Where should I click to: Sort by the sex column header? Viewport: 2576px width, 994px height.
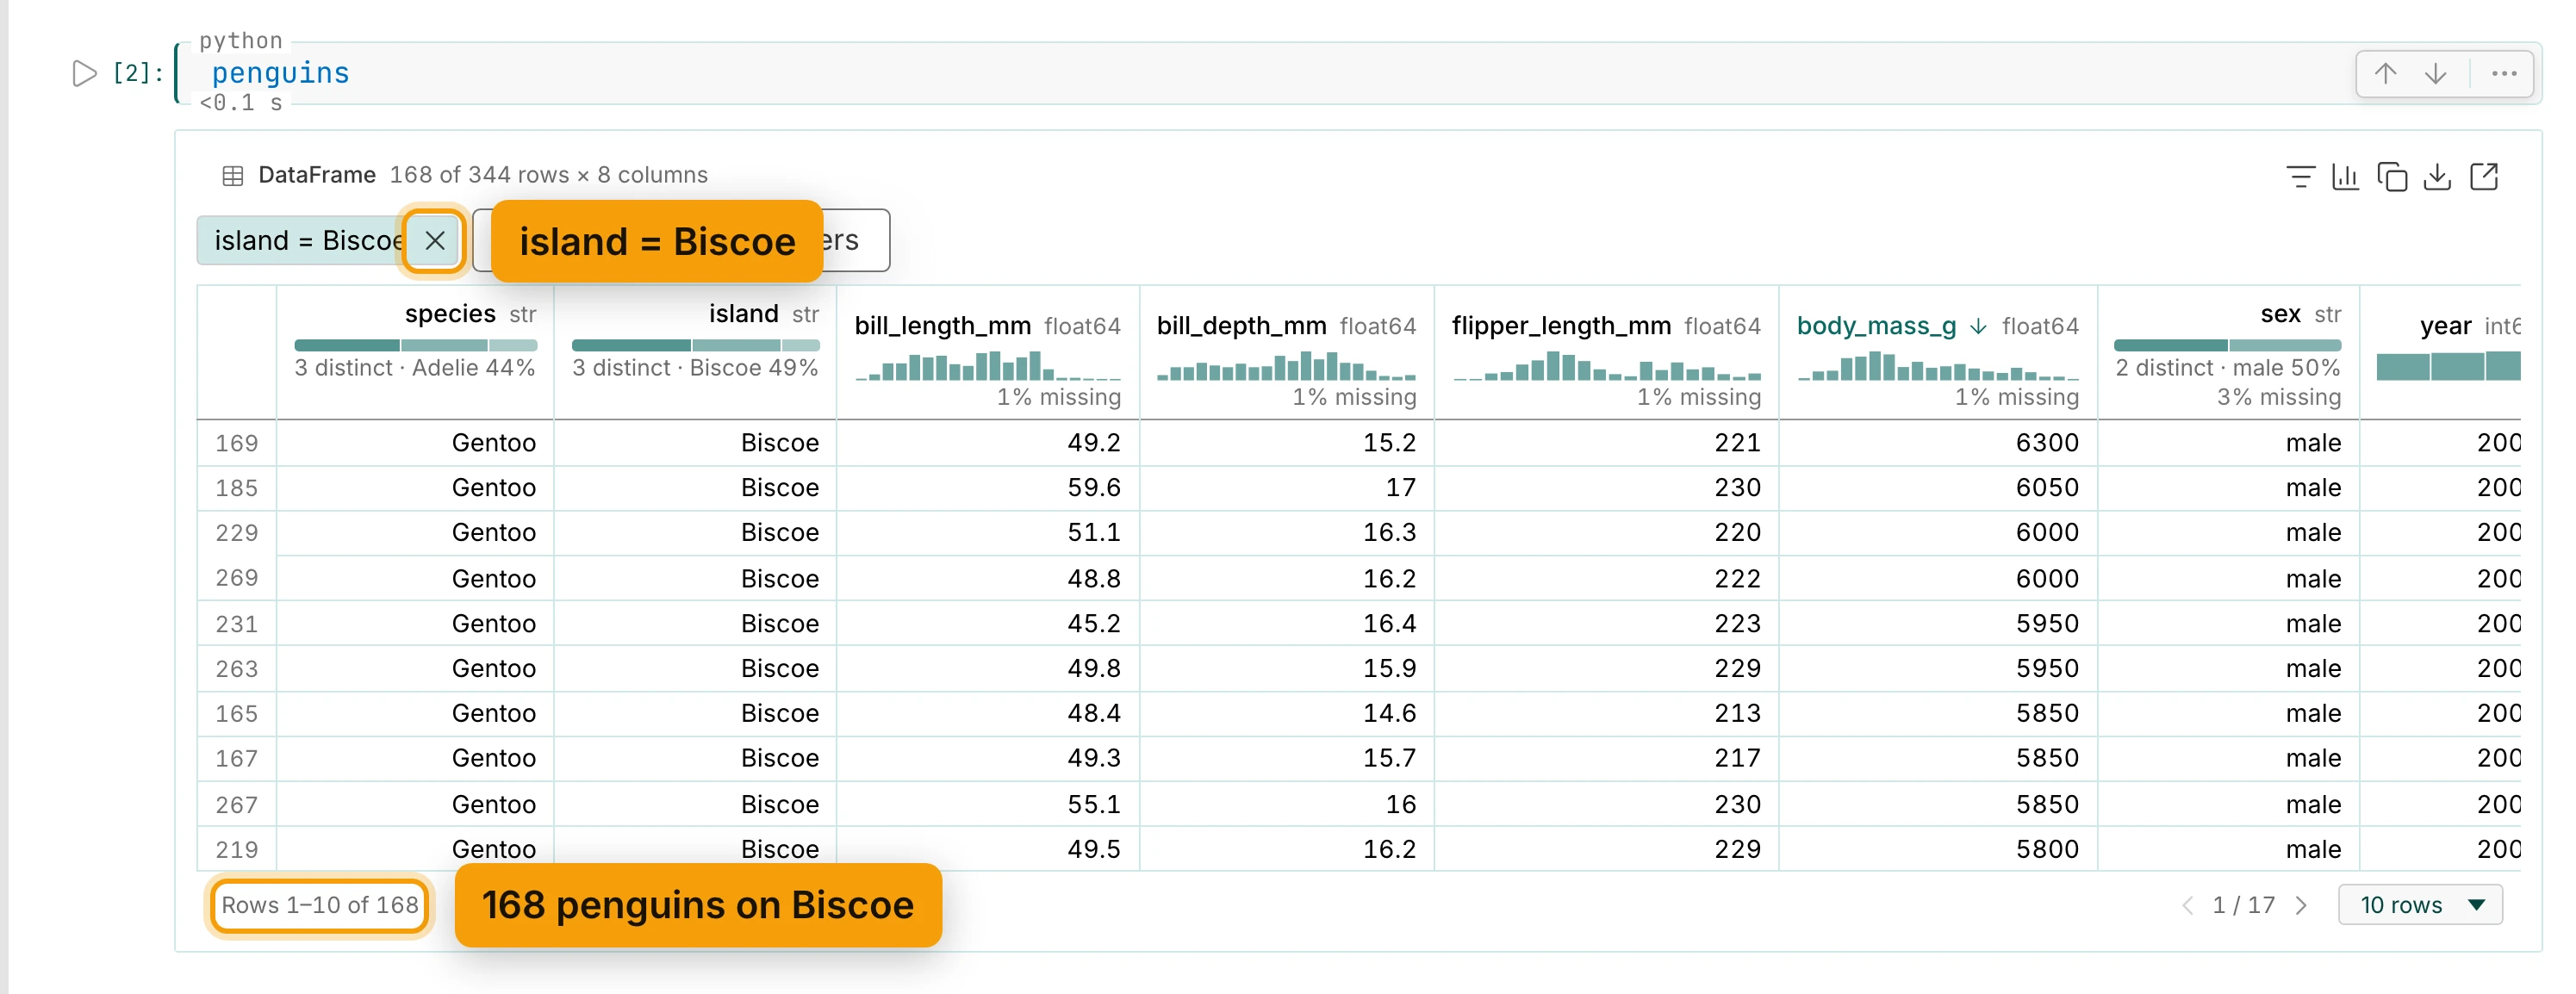2280,314
